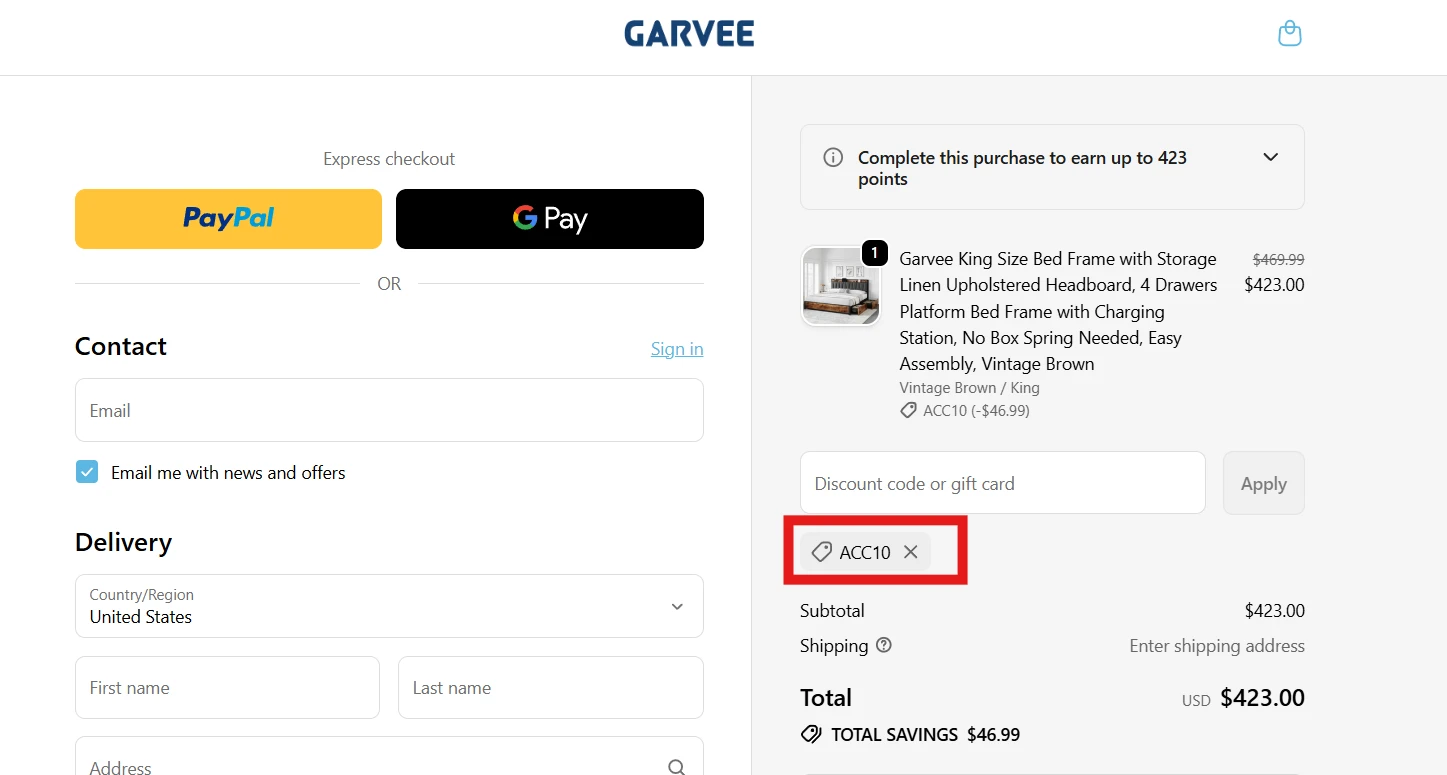Expand the earn points panel chevron
This screenshot has height=775, width=1447.
click(x=1270, y=157)
